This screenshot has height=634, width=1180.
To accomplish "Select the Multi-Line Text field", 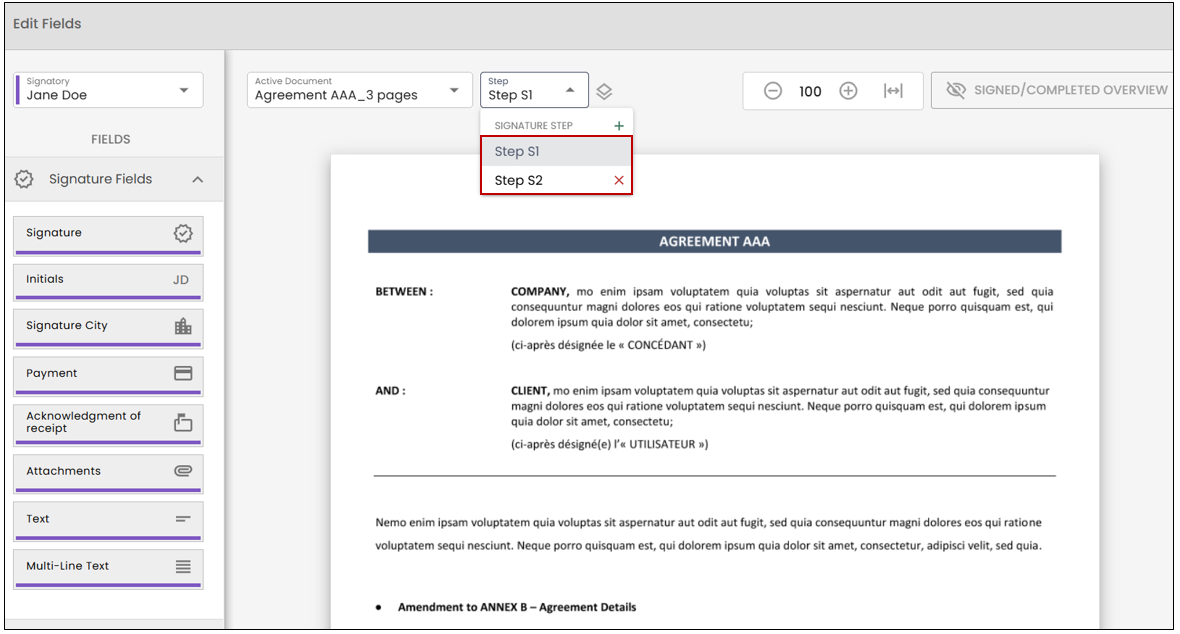I will point(108,568).
